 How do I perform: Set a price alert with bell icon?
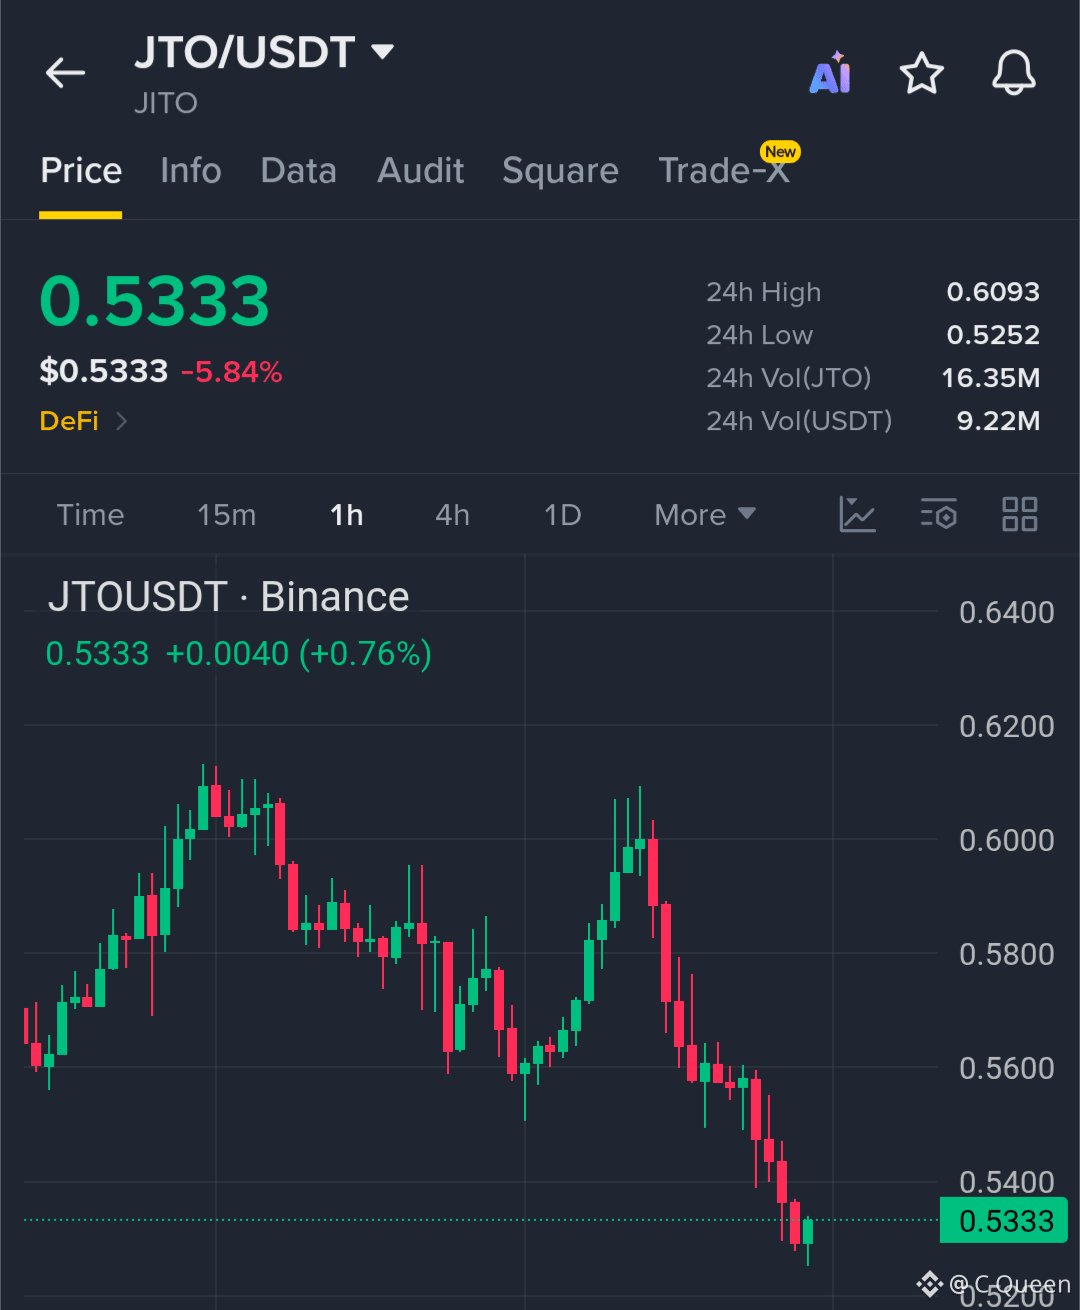[x=1013, y=73]
